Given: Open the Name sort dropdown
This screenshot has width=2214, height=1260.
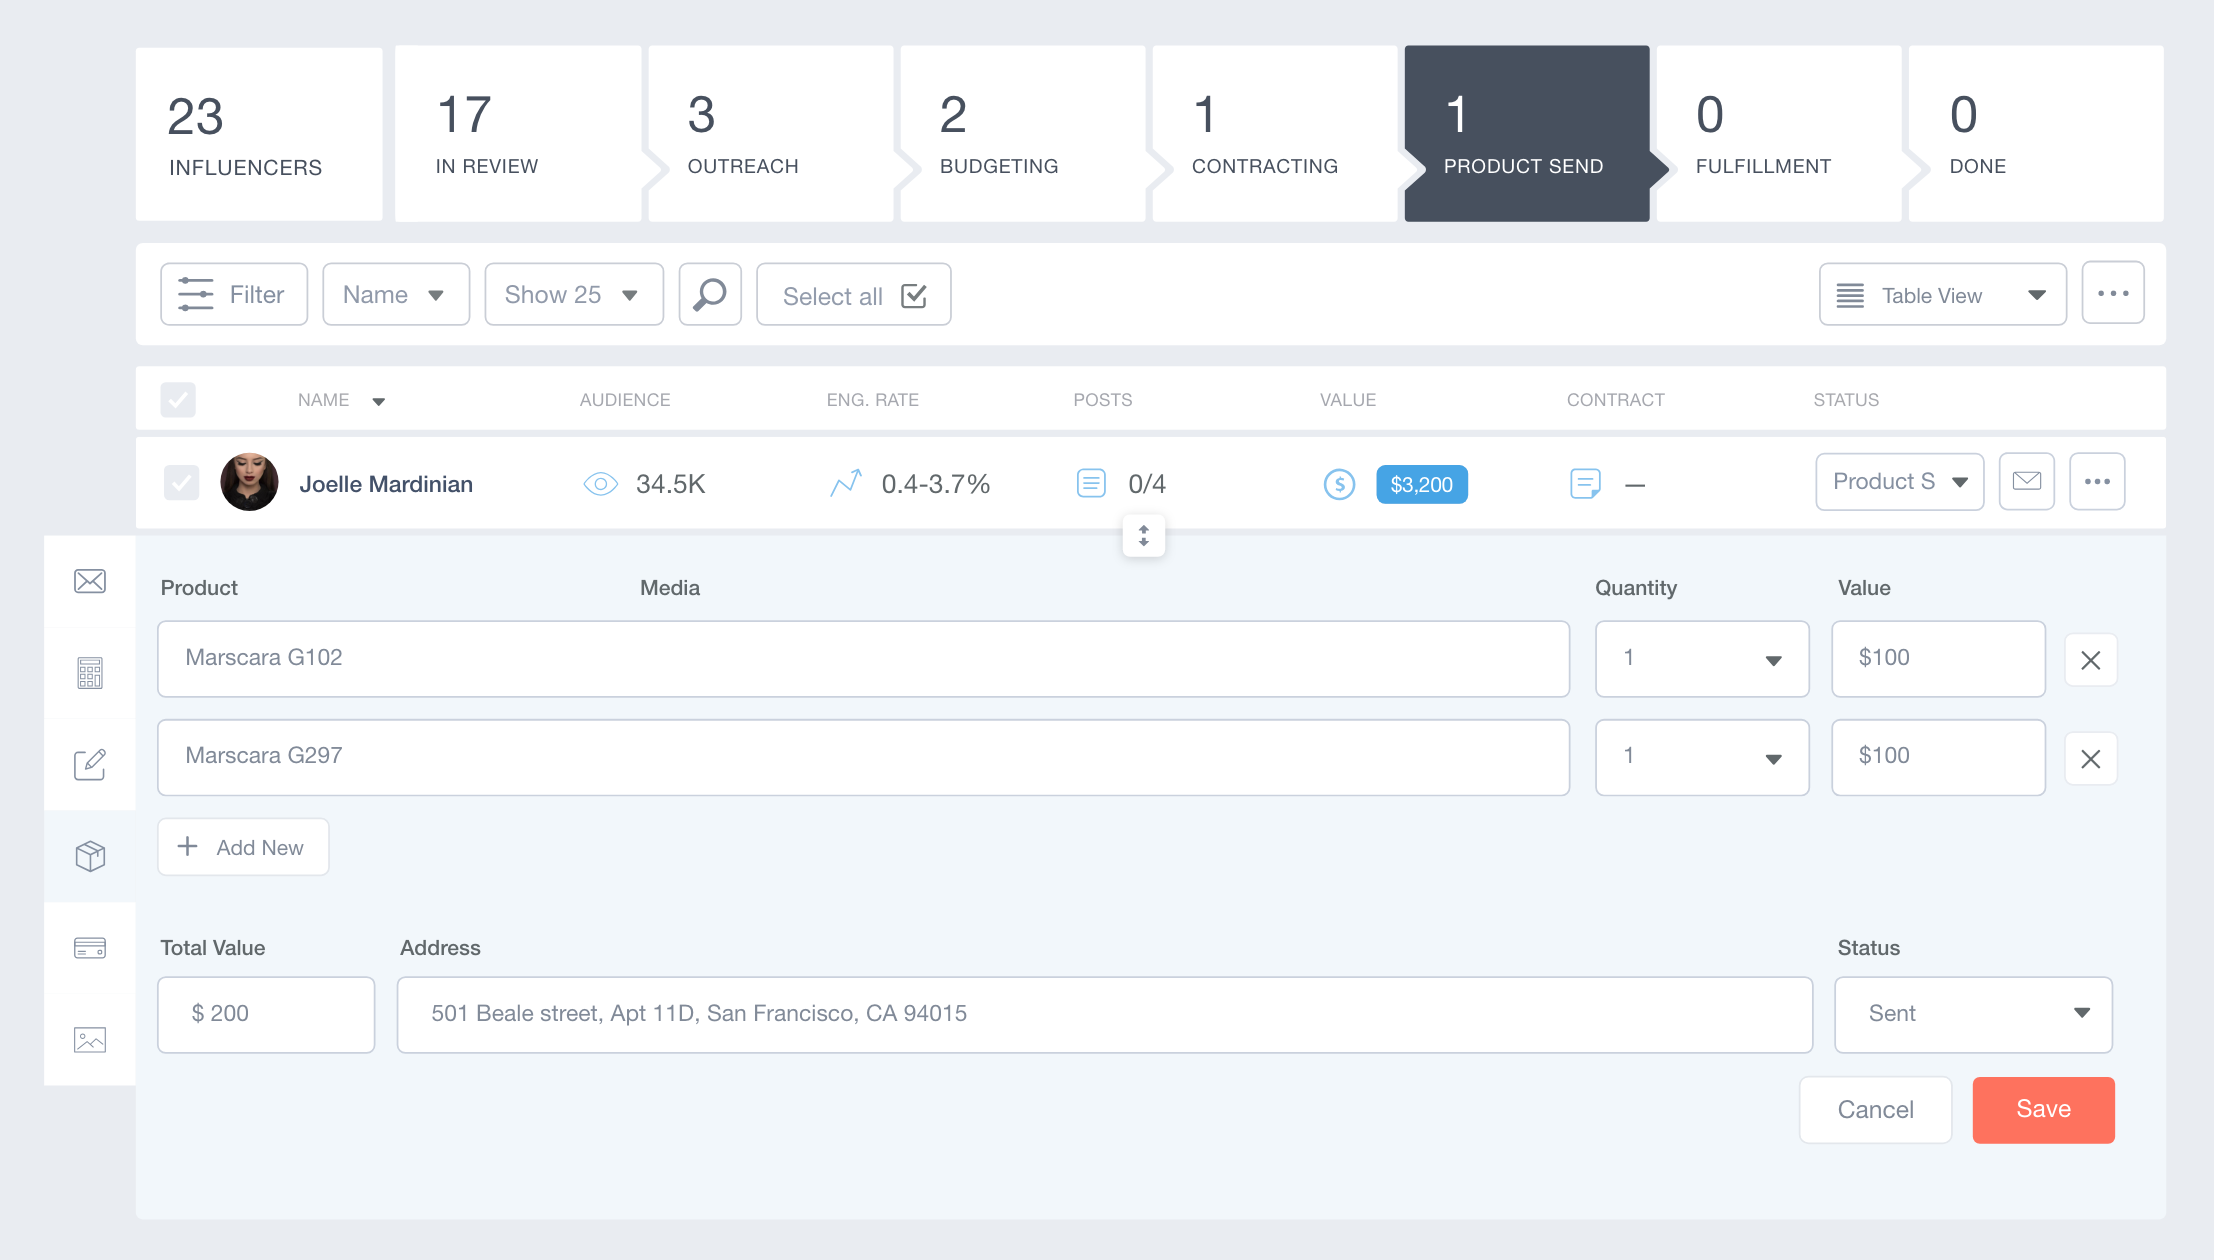Looking at the screenshot, I should click(396, 294).
